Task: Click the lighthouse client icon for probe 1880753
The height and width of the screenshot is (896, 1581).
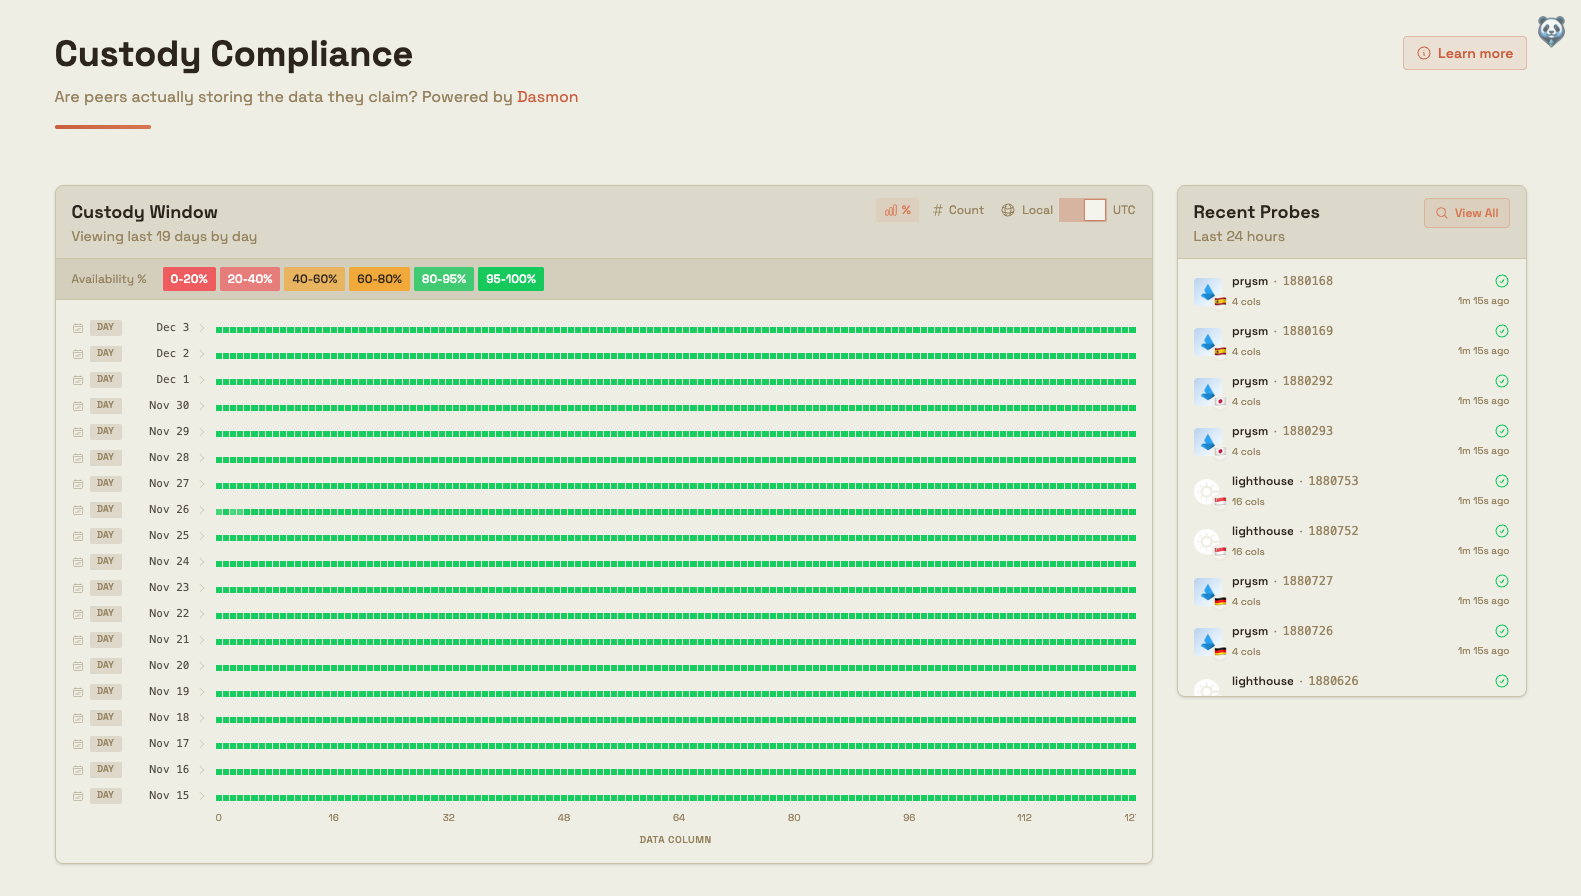Action: pyautogui.click(x=1208, y=491)
